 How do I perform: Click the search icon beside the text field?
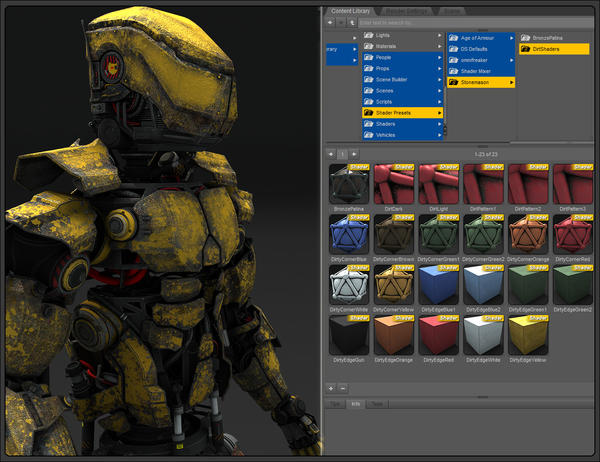(x=352, y=23)
